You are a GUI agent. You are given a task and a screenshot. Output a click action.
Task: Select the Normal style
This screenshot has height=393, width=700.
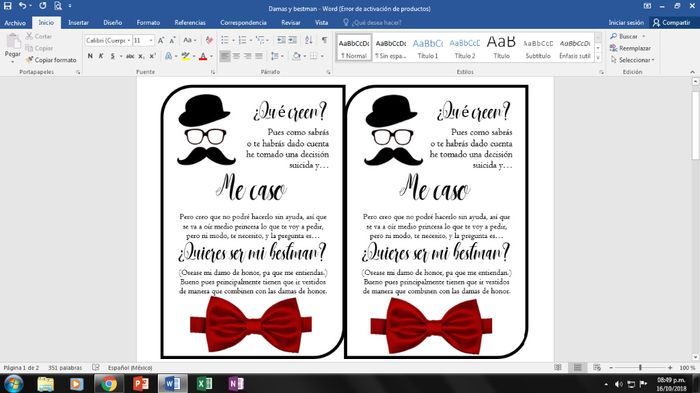[354, 48]
